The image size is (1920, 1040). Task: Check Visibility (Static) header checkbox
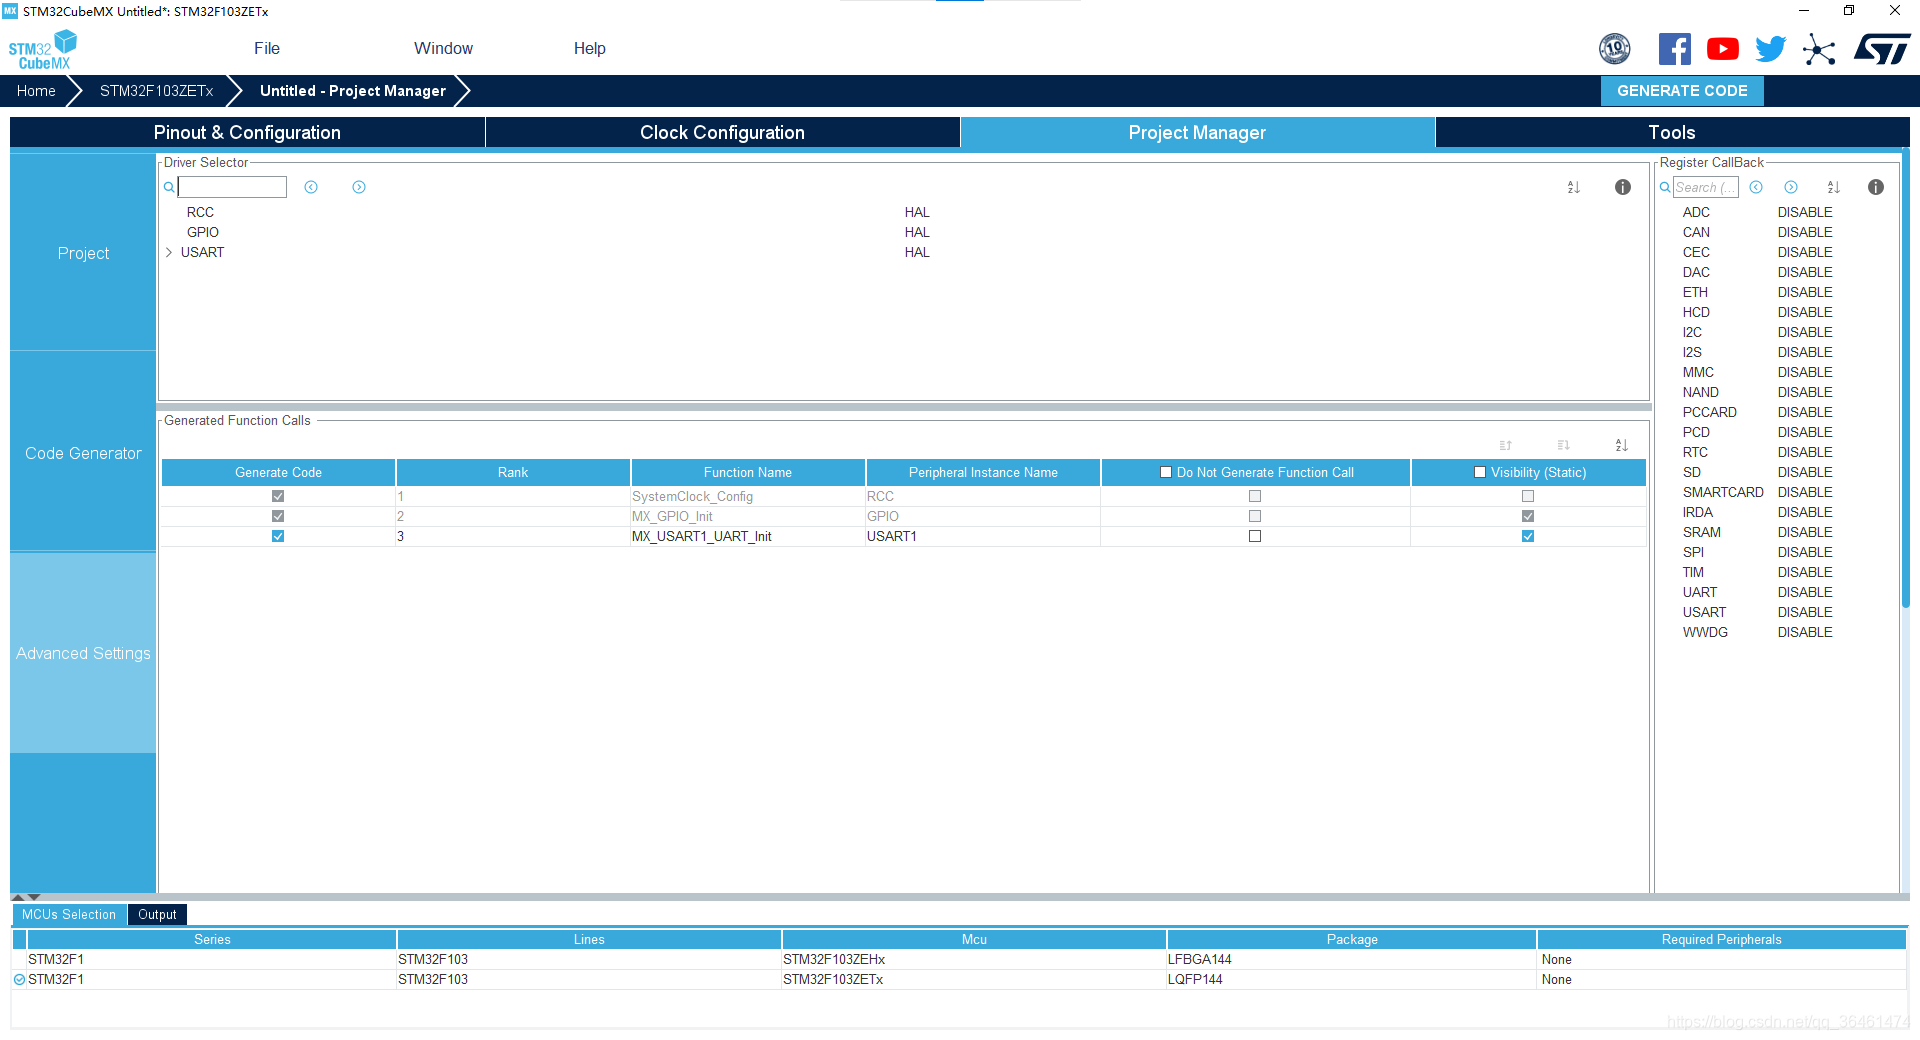click(x=1480, y=472)
